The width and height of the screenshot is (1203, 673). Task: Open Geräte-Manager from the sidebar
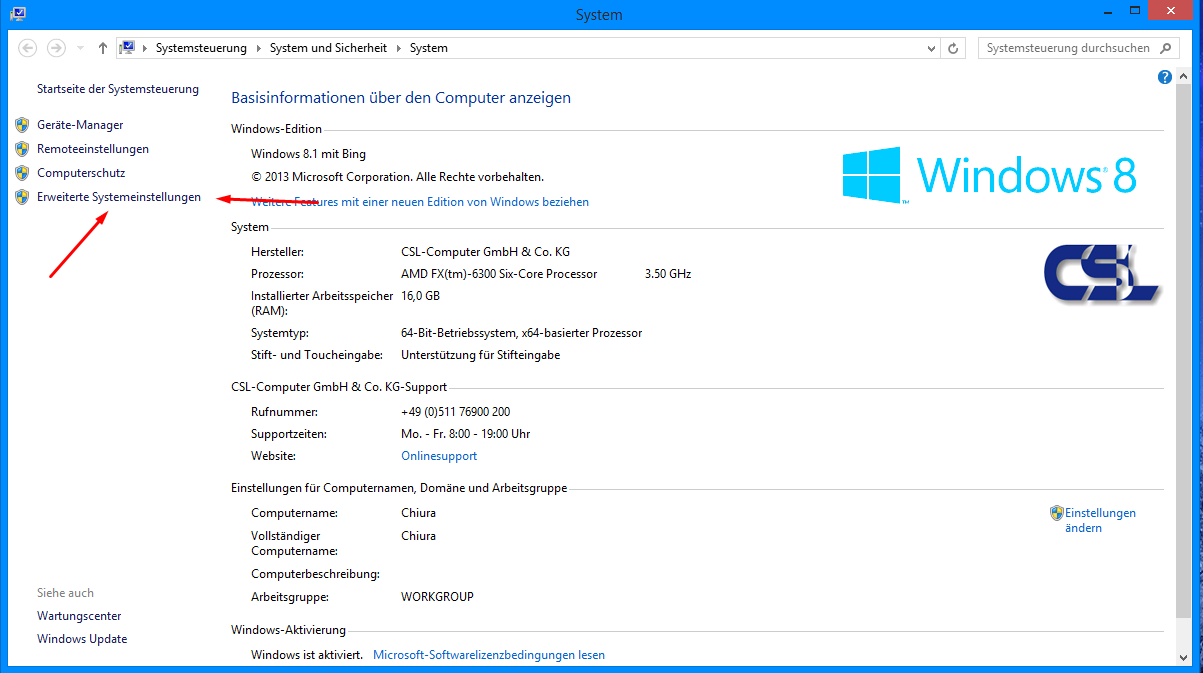pos(80,125)
